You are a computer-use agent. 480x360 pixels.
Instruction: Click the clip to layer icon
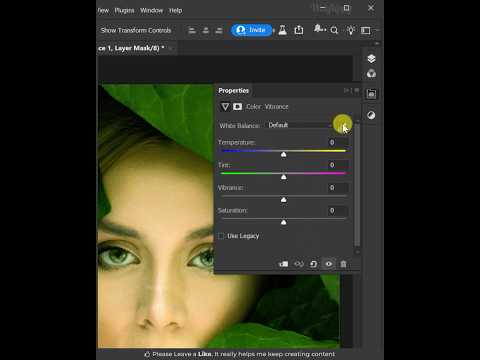tap(284, 264)
